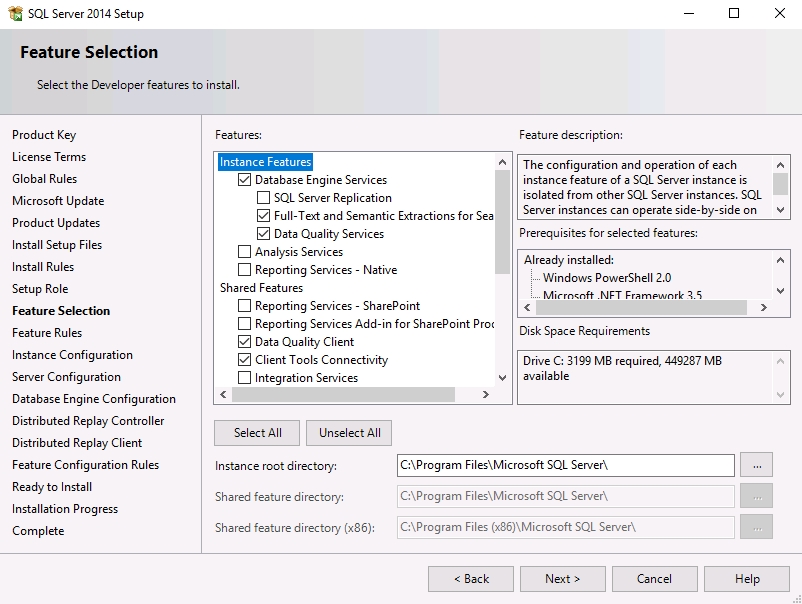Click Ready to Install step
The height and width of the screenshot is (604, 802).
click(x=52, y=486)
